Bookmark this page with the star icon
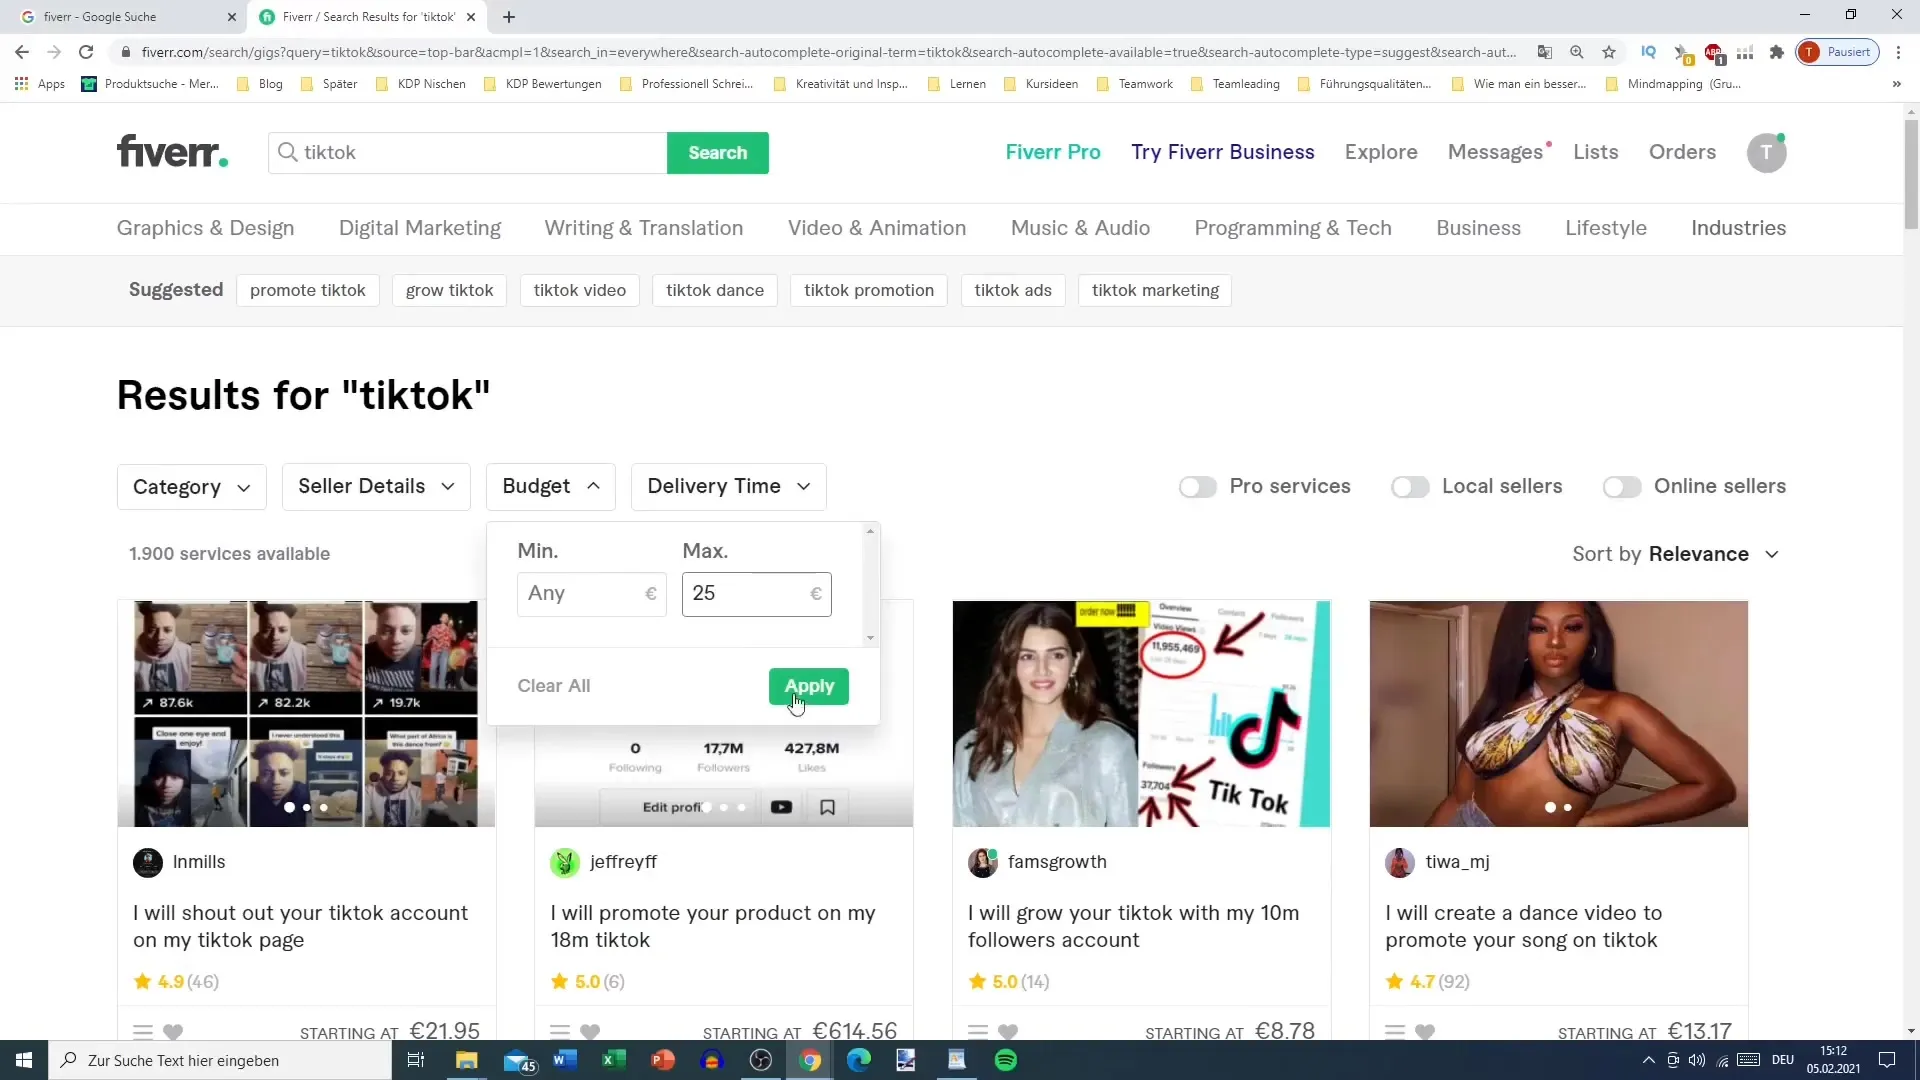The image size is (1920, 1080). [x=1608, y=52]
